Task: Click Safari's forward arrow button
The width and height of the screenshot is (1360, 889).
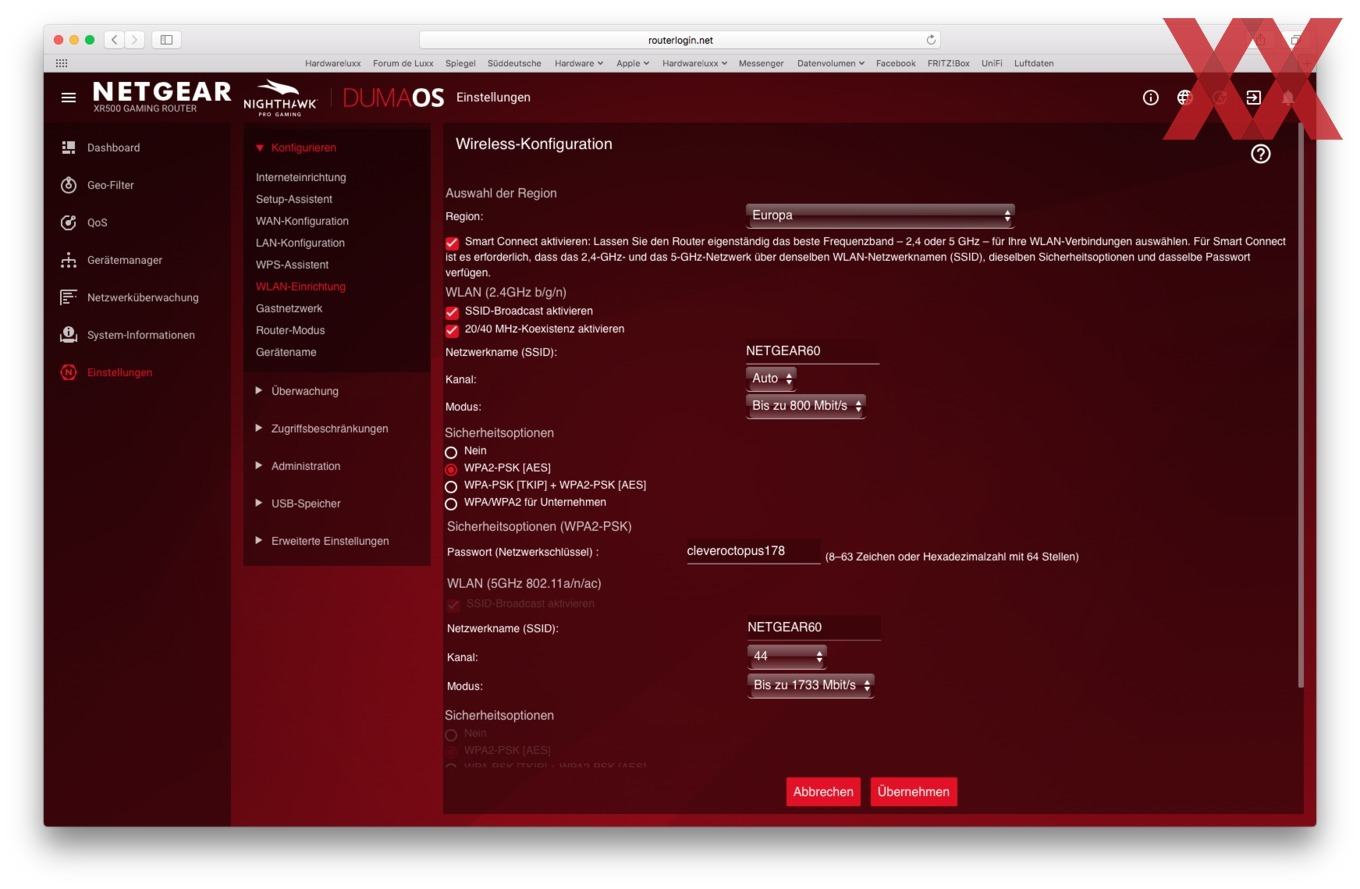Action: [135, 40]
